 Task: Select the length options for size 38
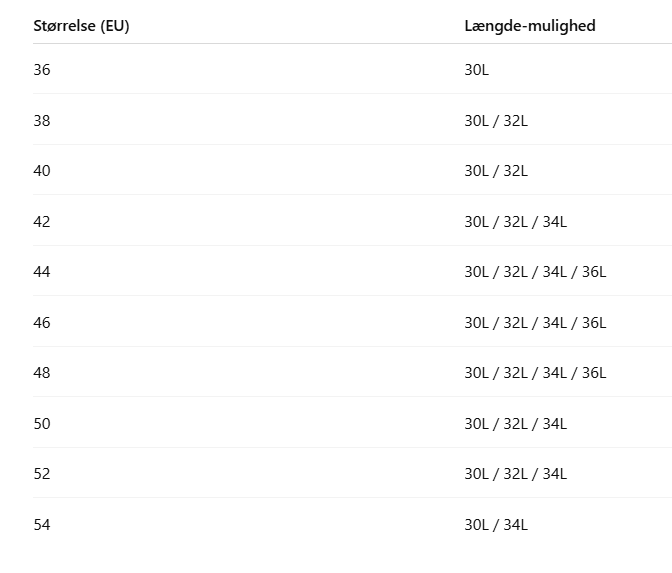496,121
